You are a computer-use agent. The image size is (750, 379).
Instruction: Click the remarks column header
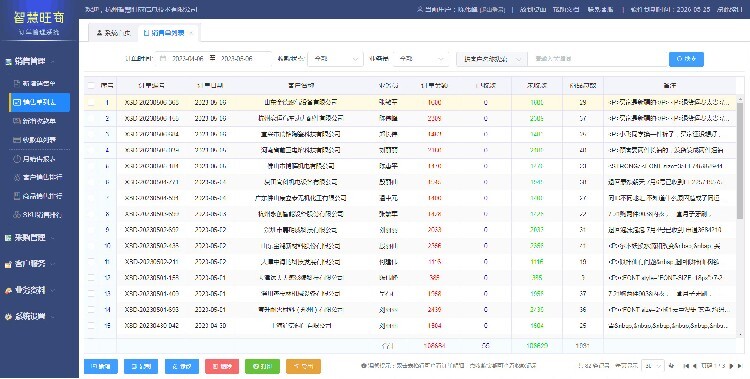click(x=670, y=86)
